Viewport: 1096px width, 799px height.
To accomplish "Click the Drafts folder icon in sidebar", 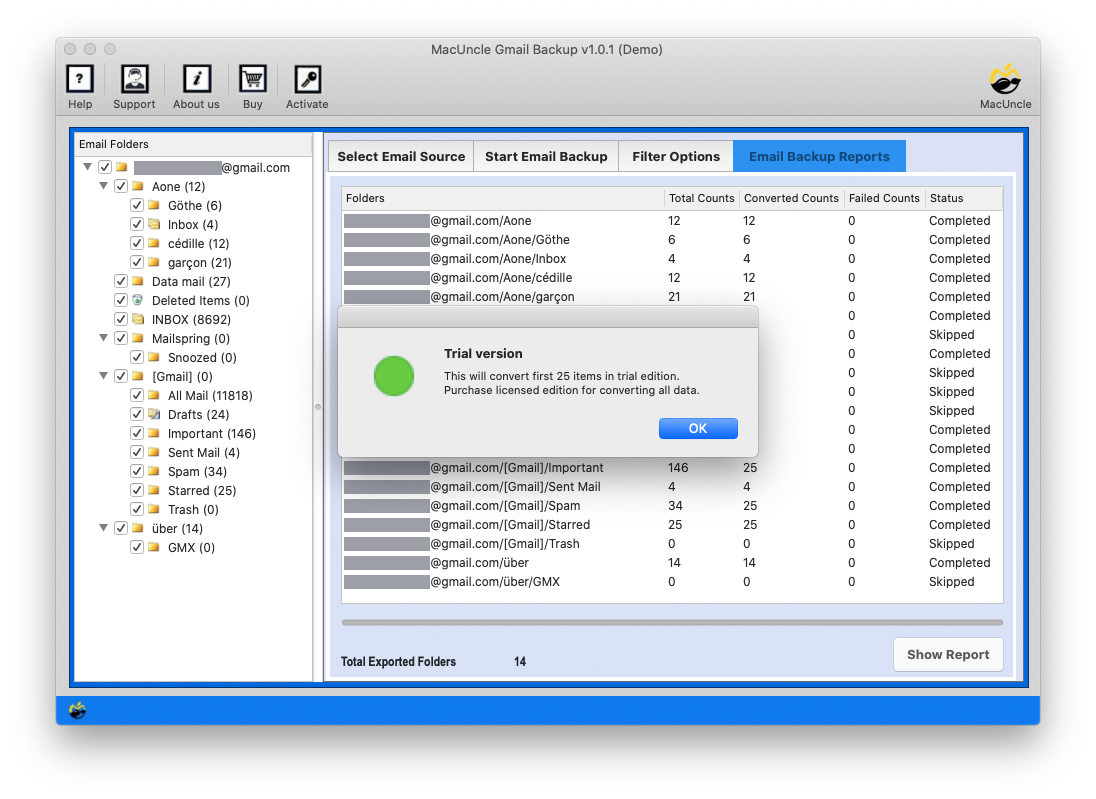I will 154,414.
